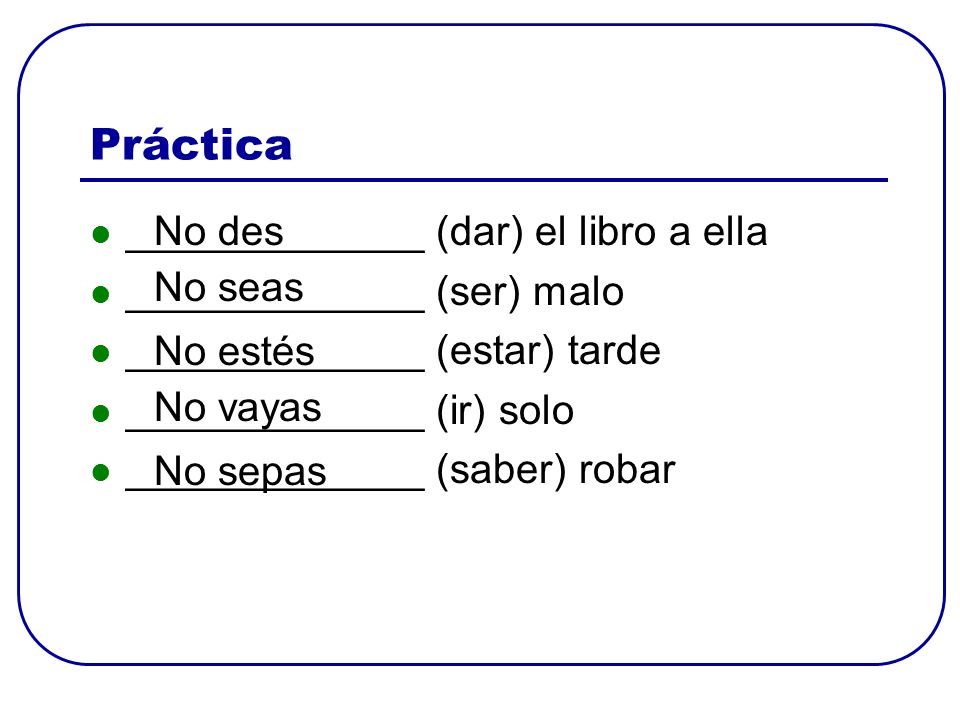Click the green bullet beside No vayas
This screenshot has height=720, width=960.
pos(100,413)
